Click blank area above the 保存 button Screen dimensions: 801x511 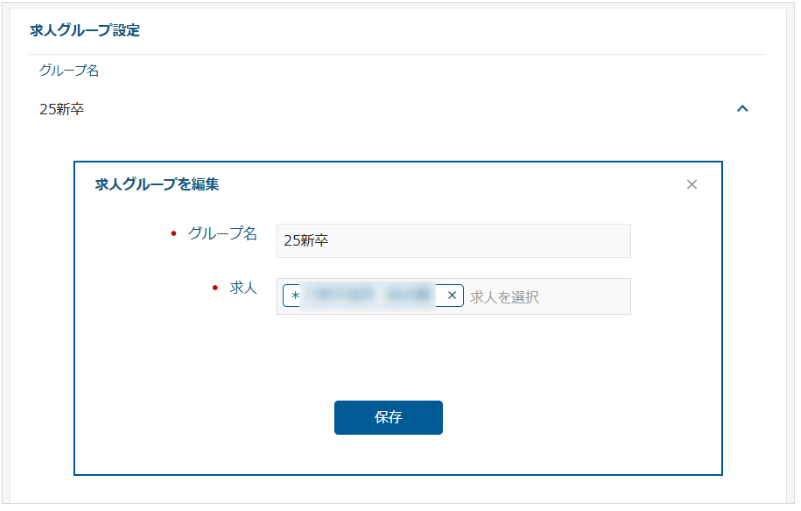click(x=388, y=358)
